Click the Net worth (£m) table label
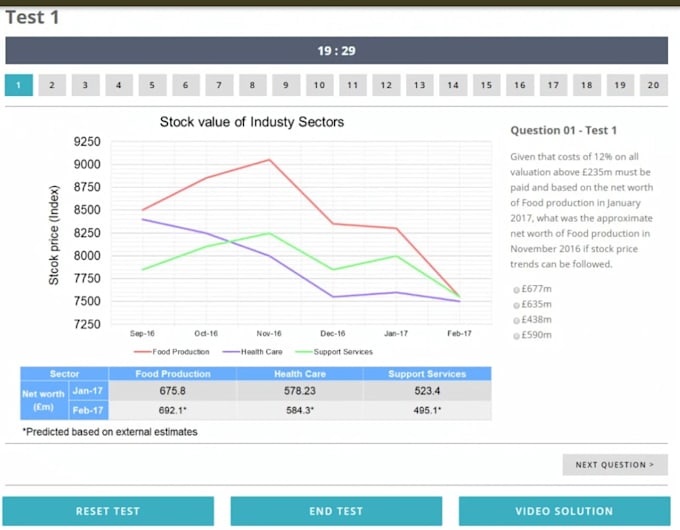The image size is (680, 530). click(x=43, y=400)
